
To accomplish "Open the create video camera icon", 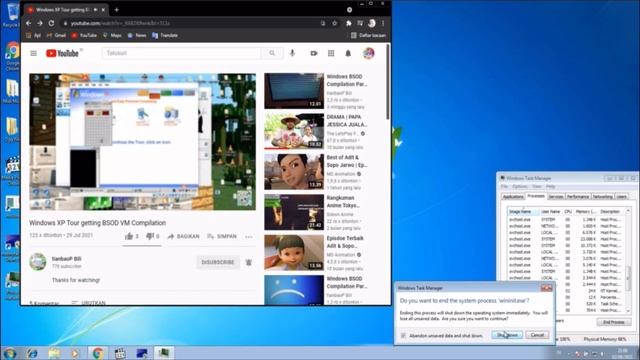I will (x=313, y=53).
